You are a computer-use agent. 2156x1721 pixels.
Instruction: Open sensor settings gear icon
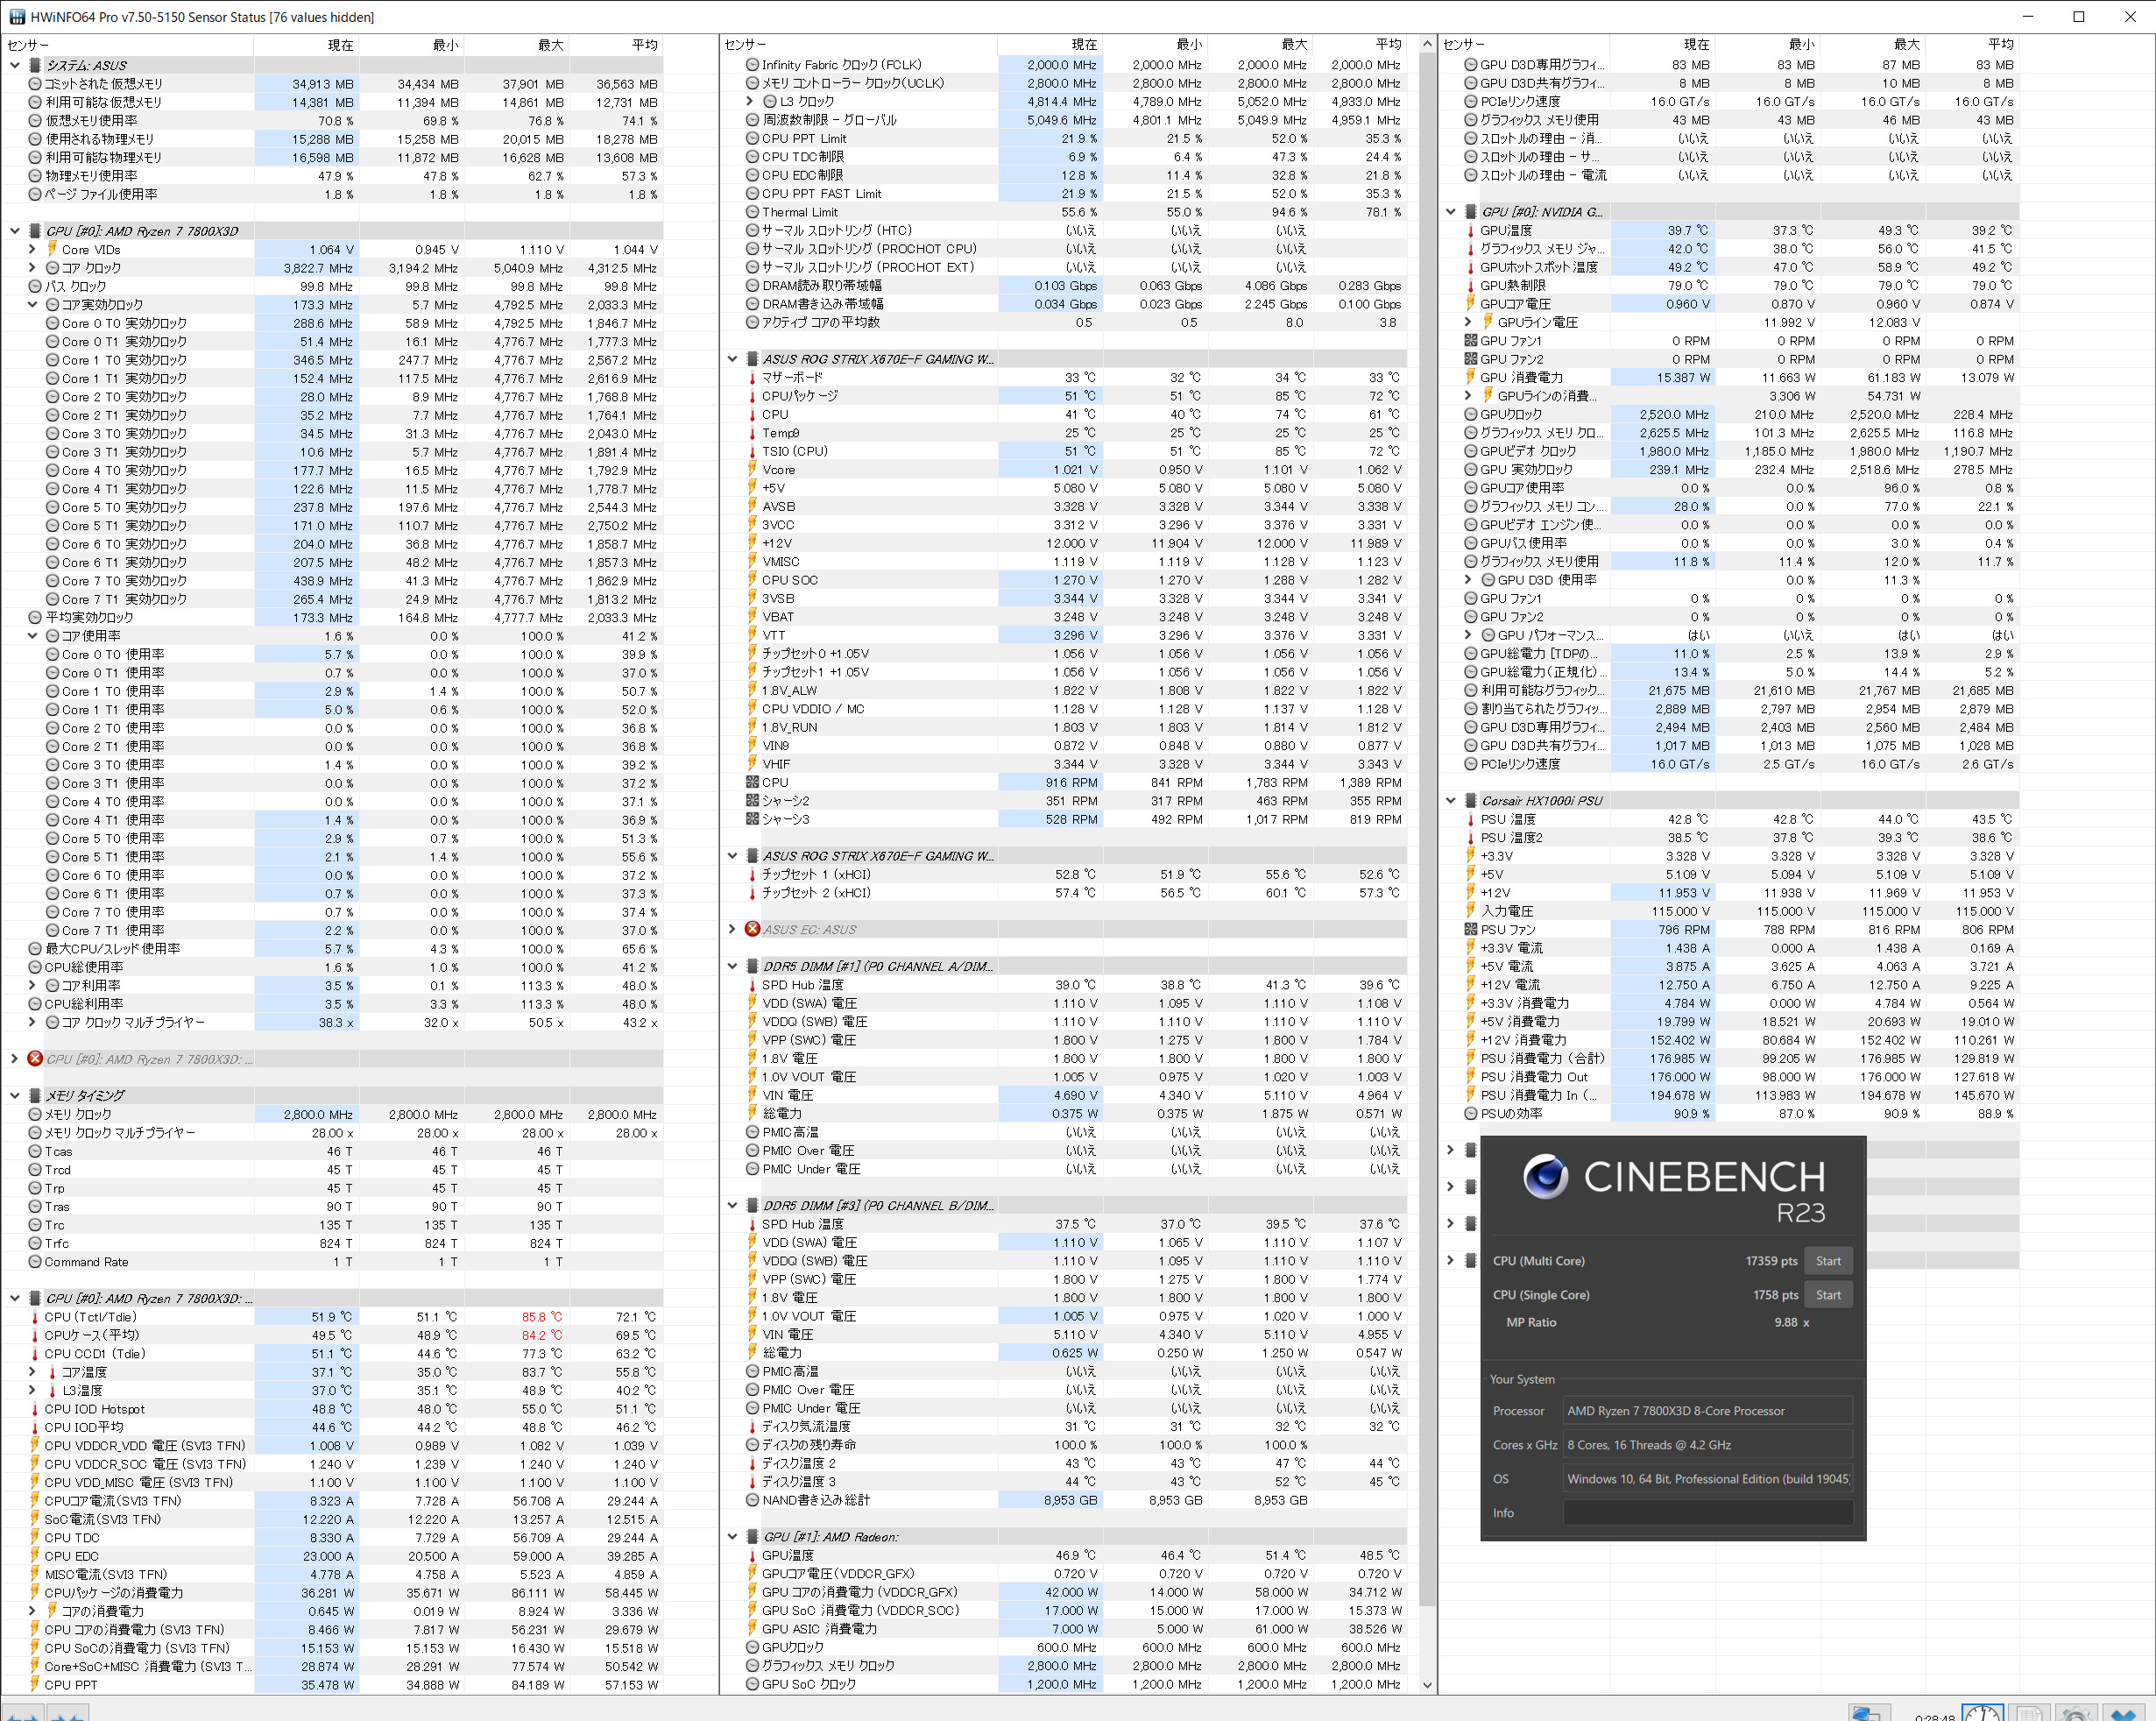point(2076,1712)
